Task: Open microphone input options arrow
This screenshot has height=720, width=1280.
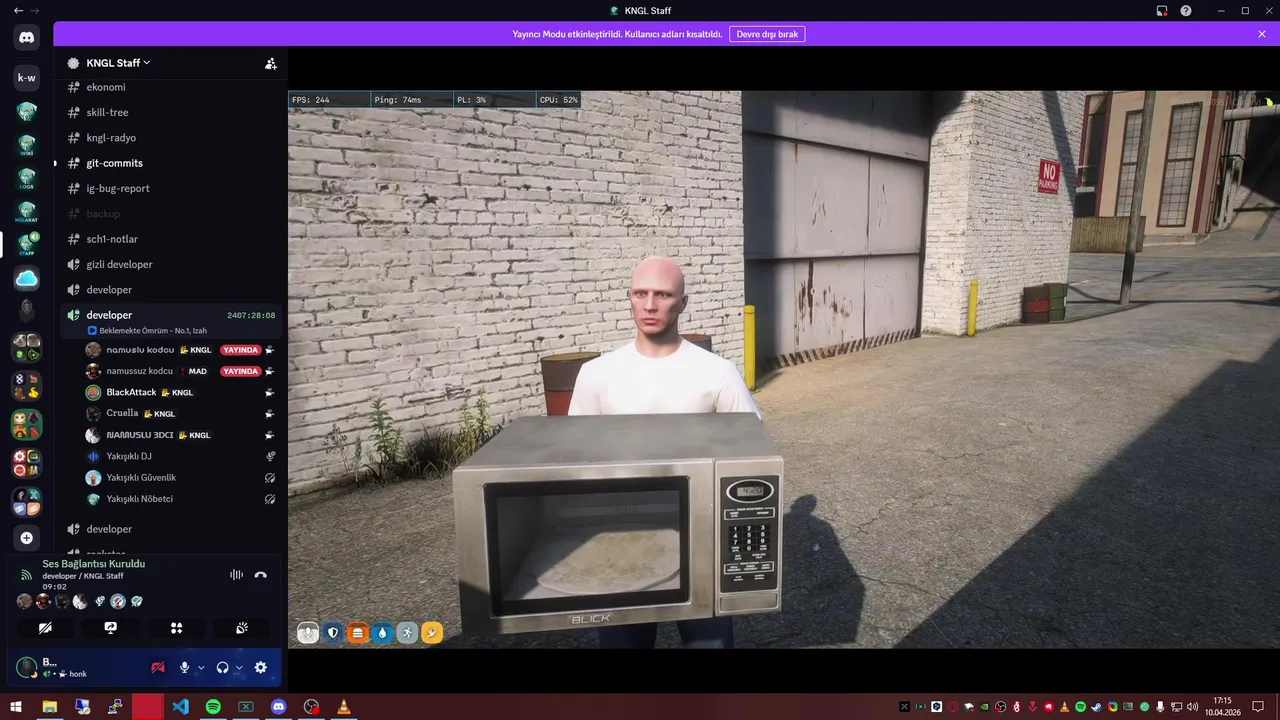Action: pyautogui.click(x=201, y=667)
